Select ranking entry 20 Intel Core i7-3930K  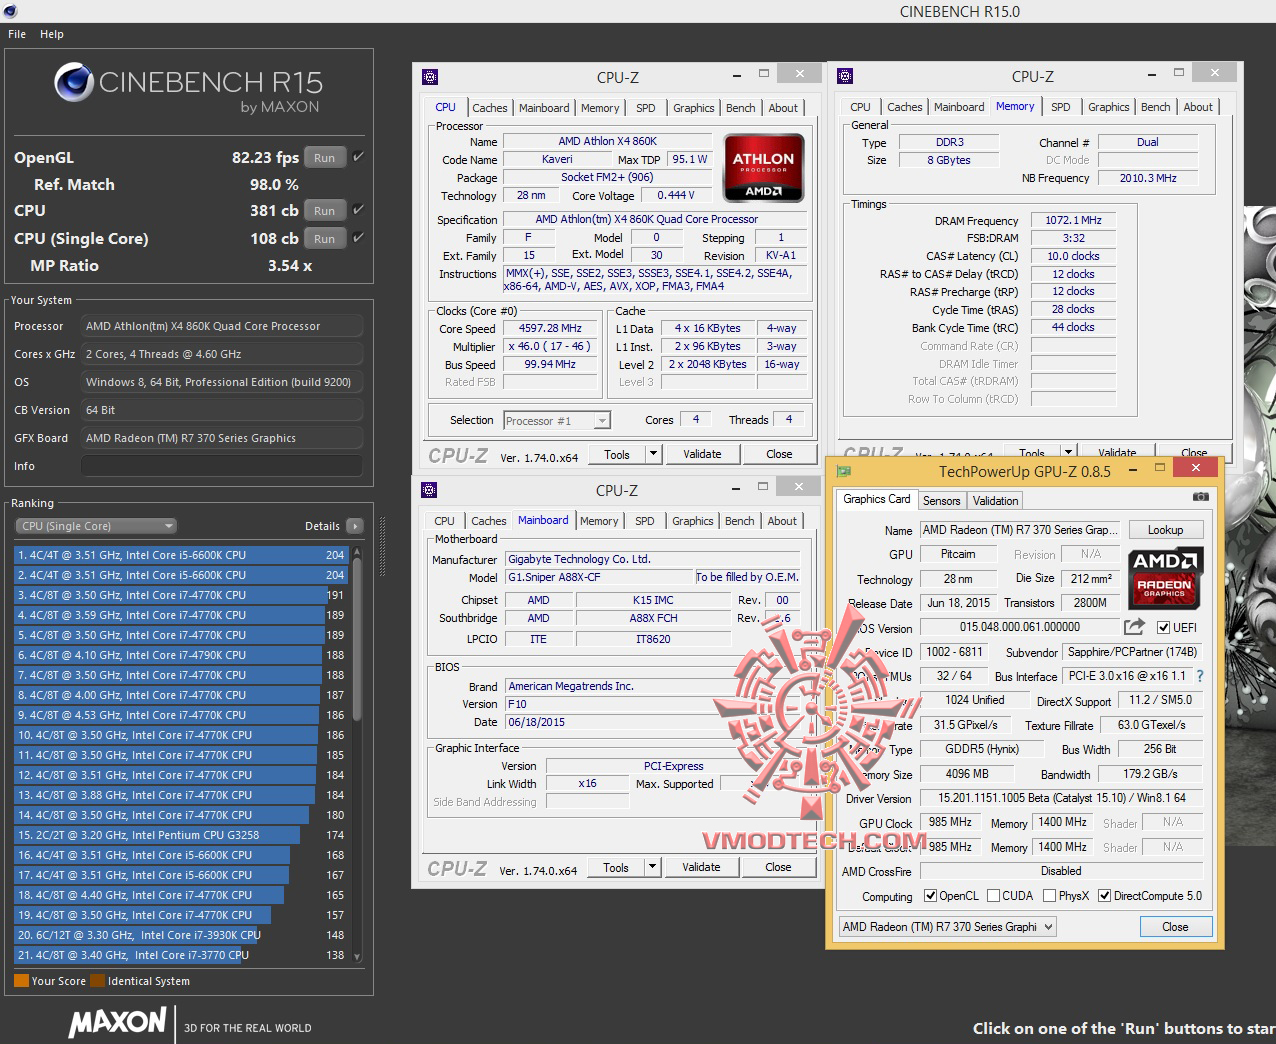181,935
